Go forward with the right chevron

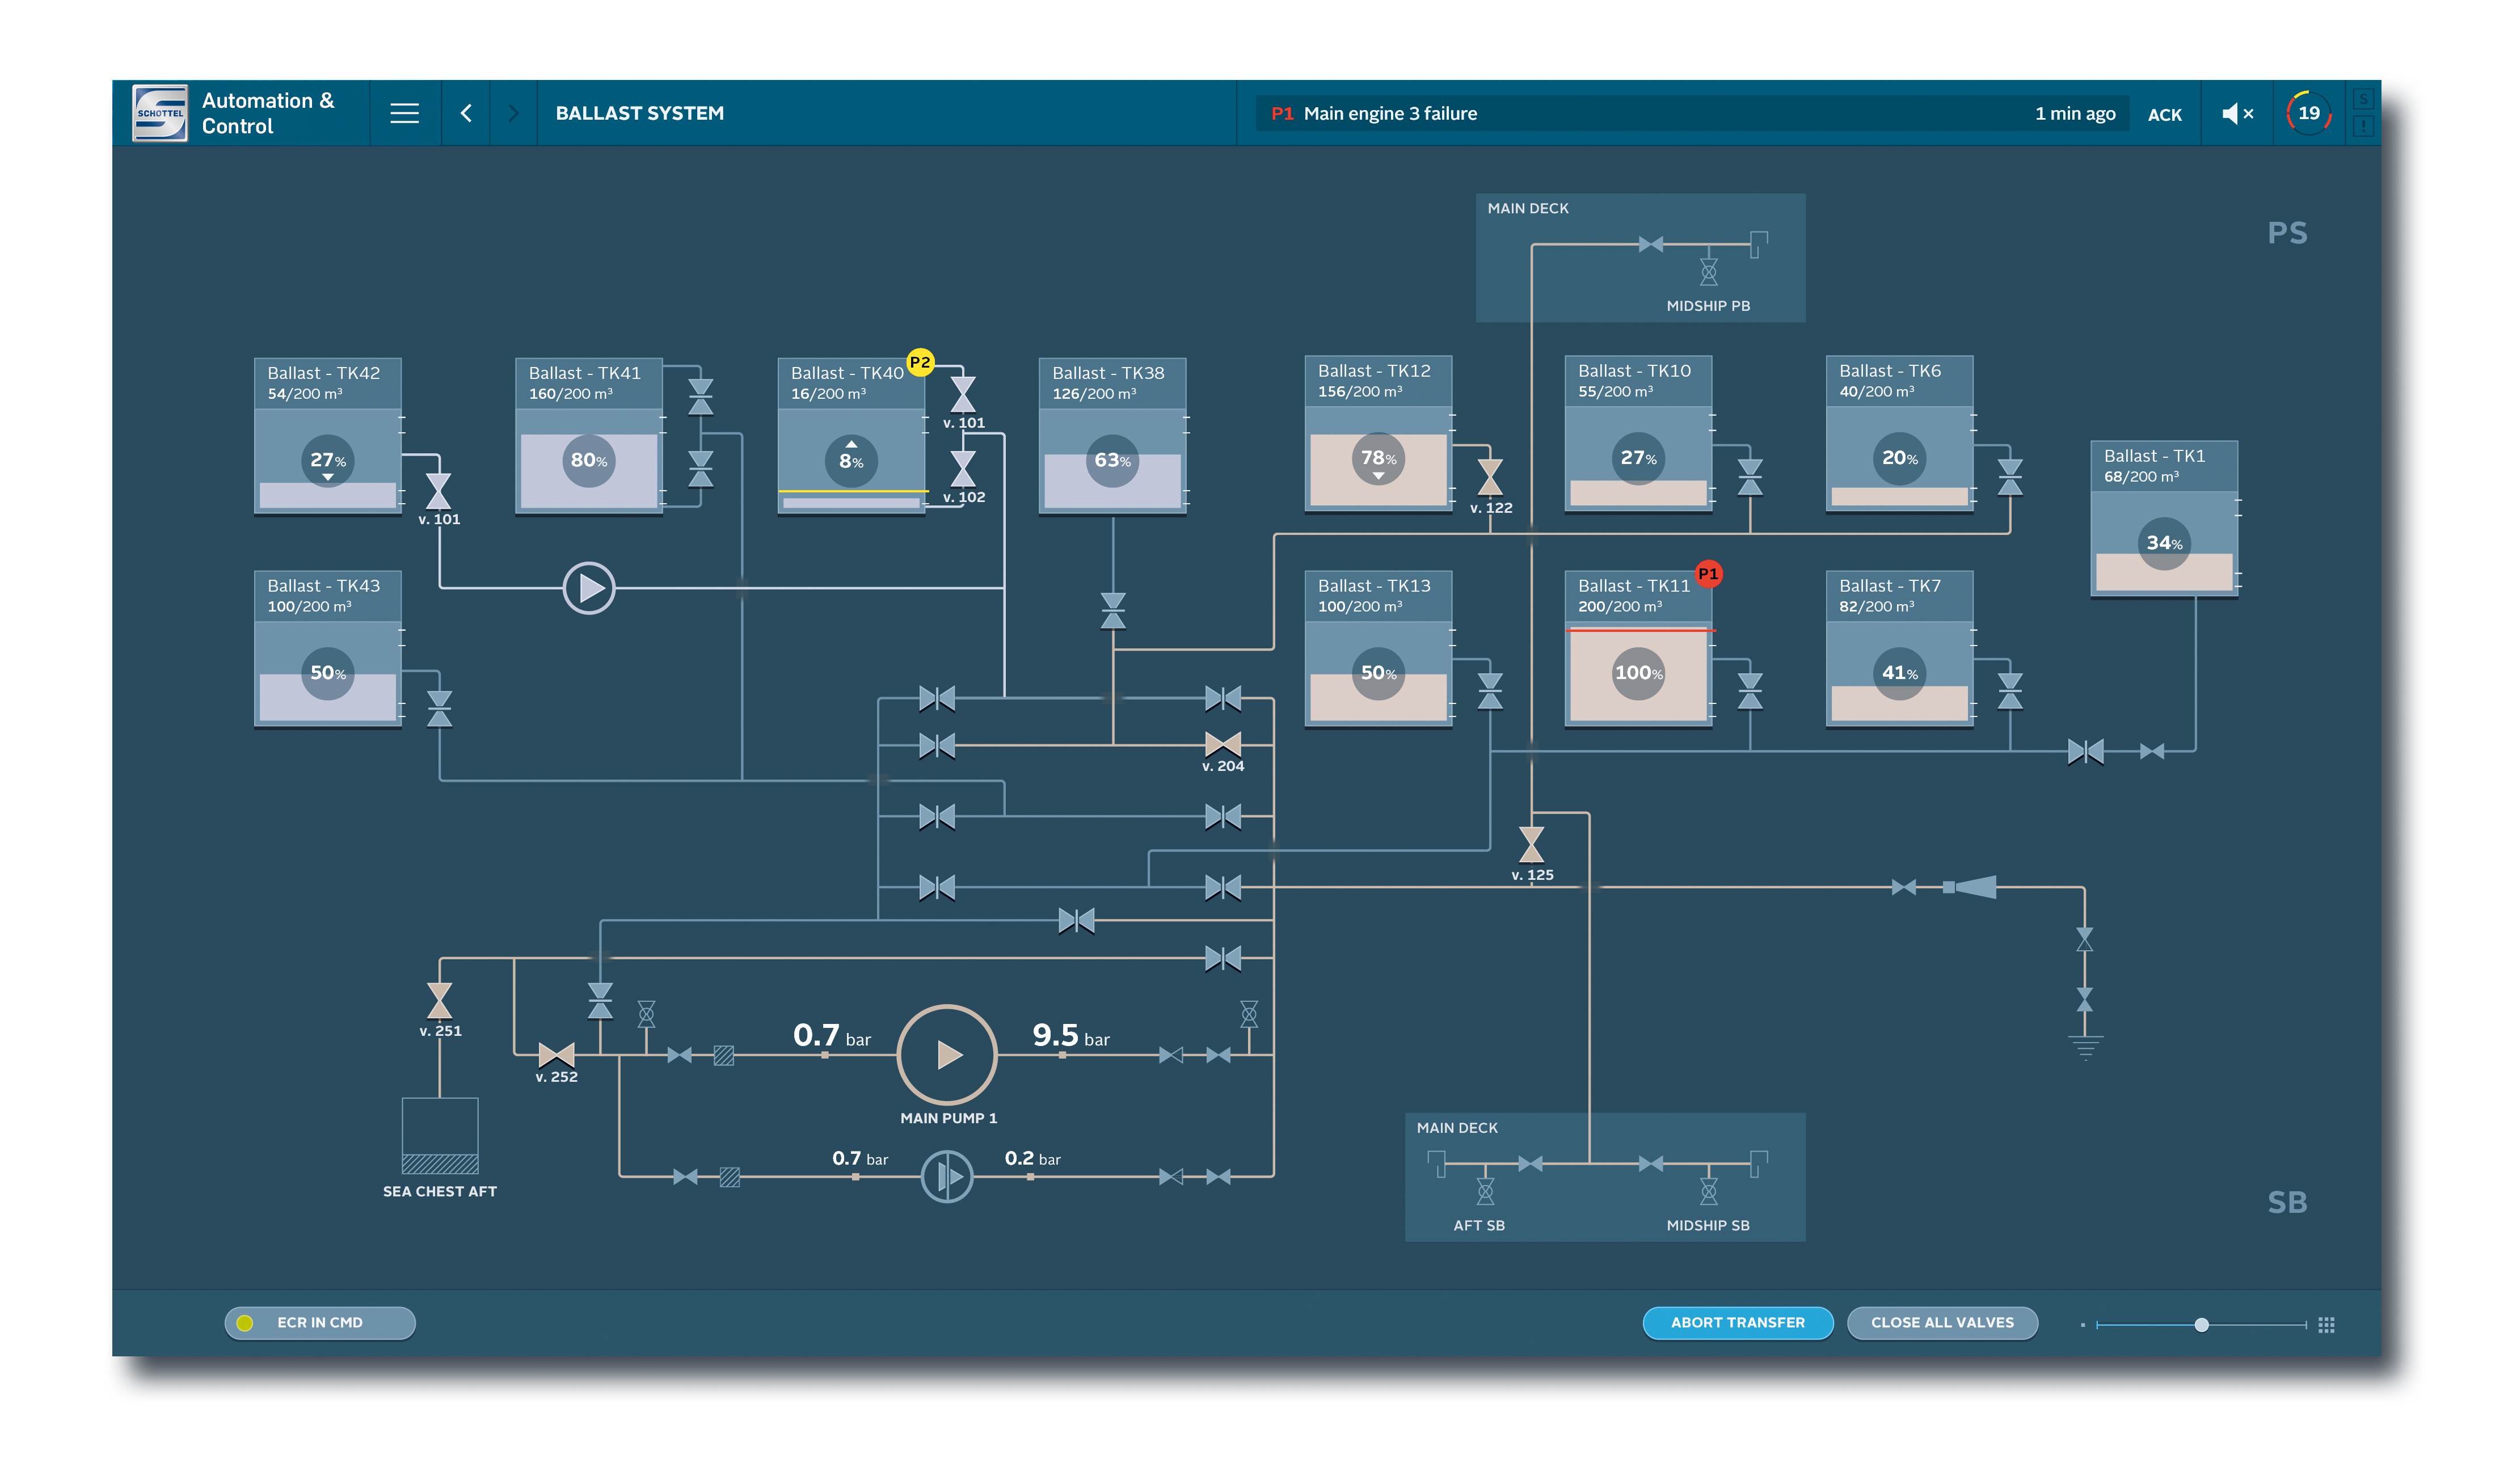click(x=513, y=113)
